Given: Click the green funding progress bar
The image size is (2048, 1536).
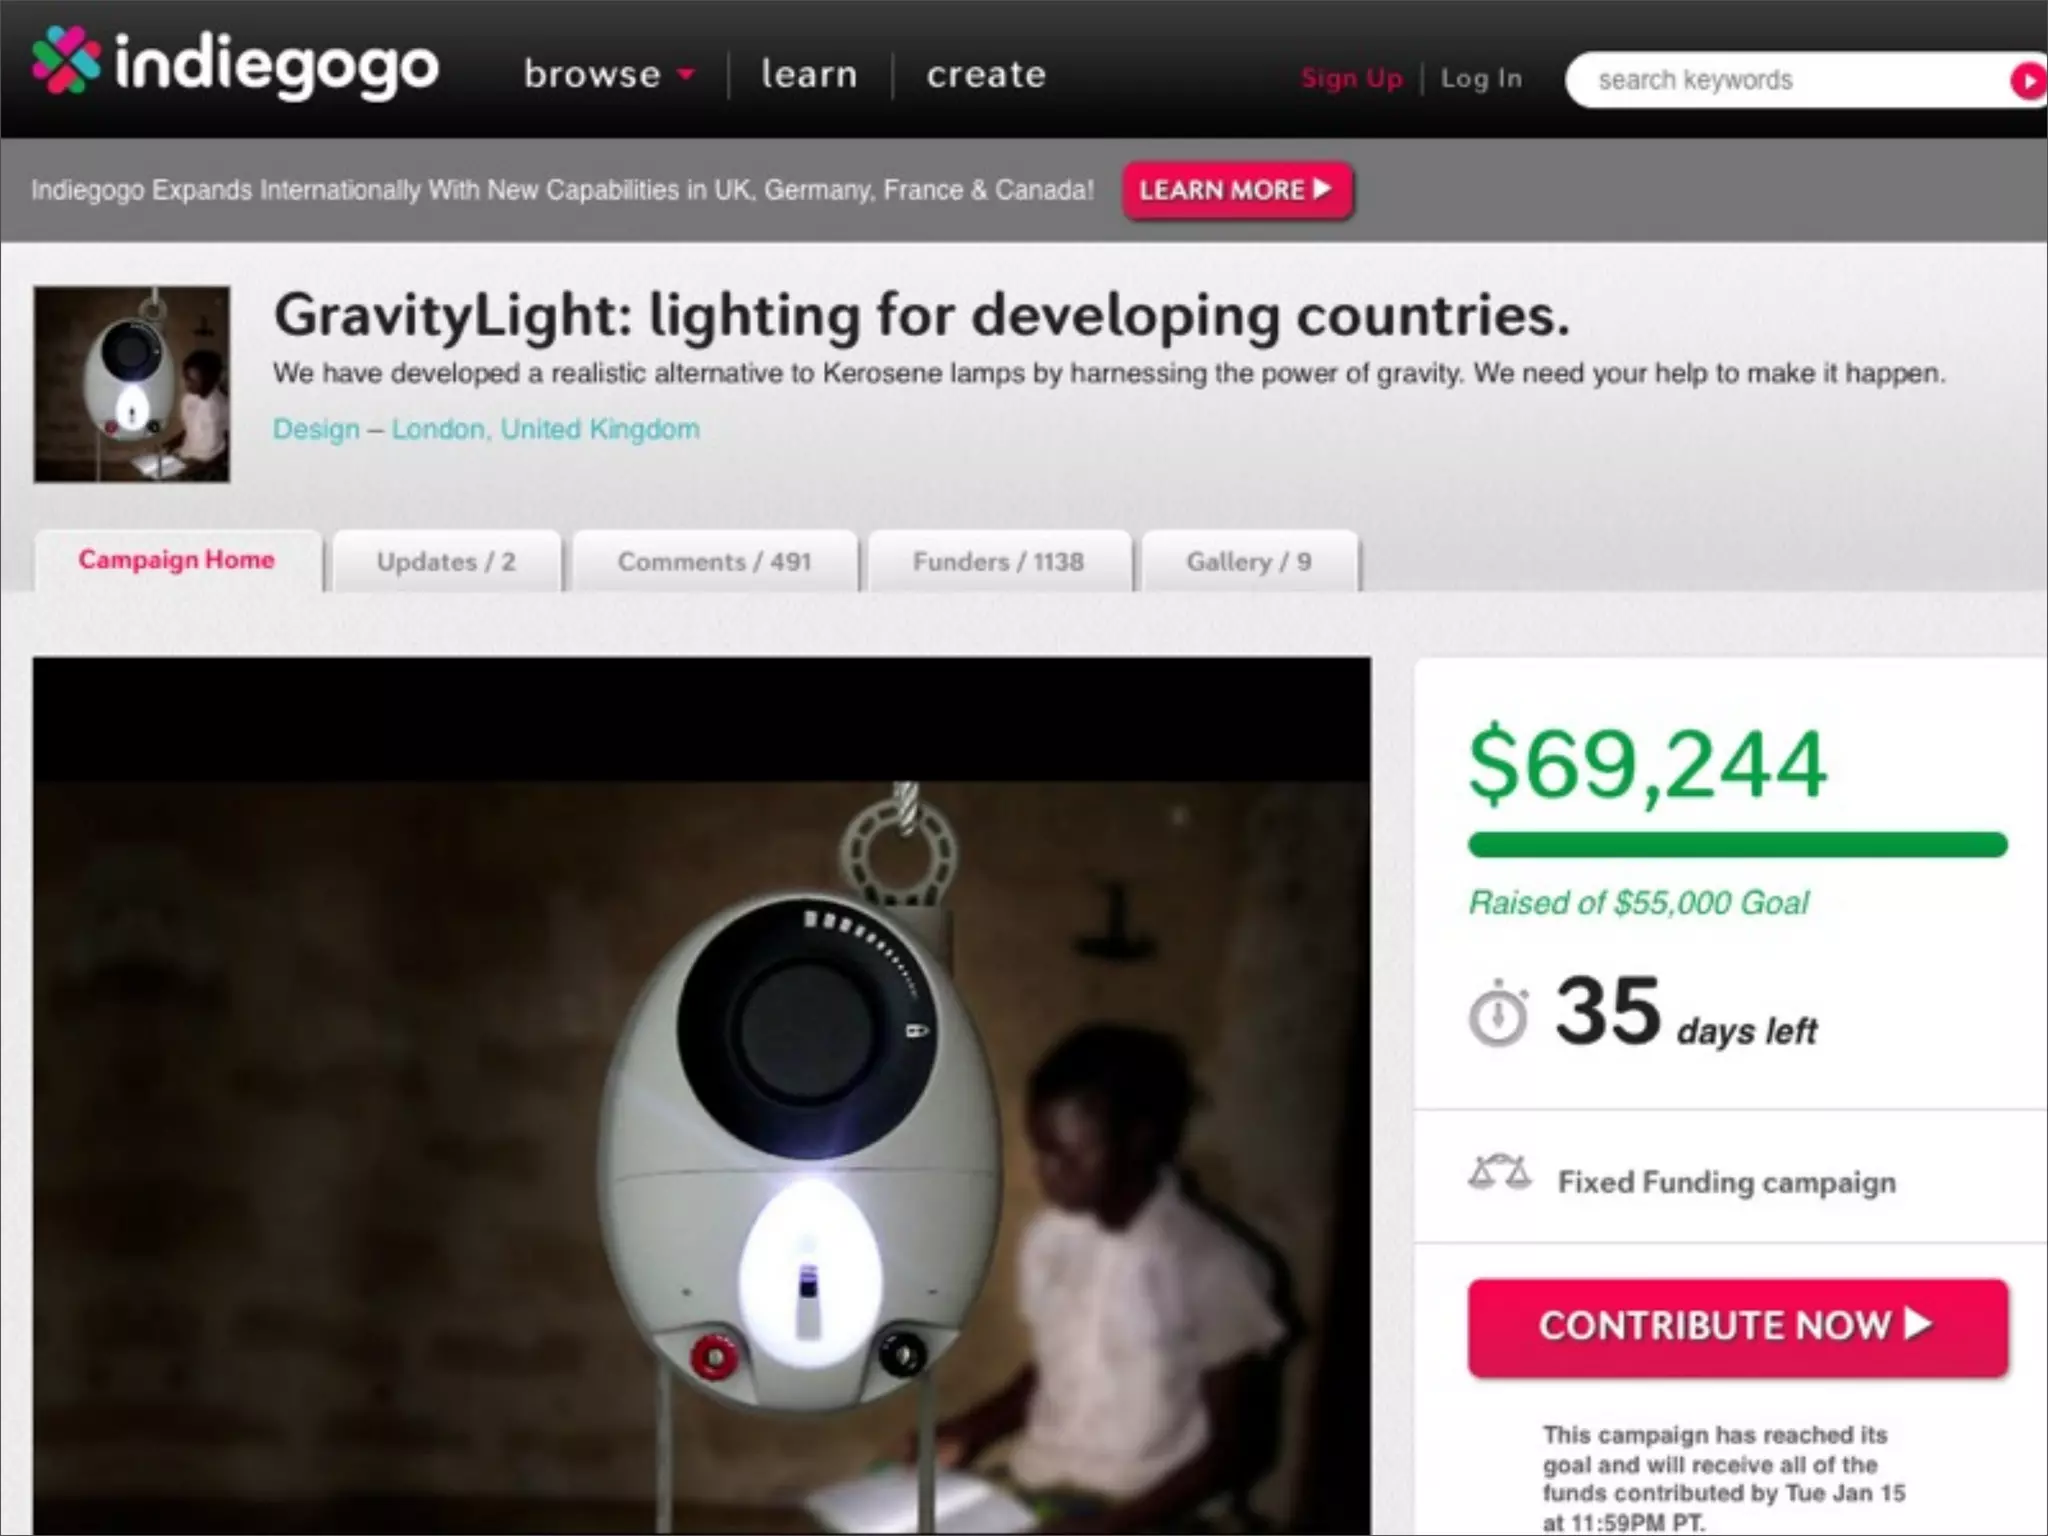Looking at the screenshot, I should [x=1738, y=845].
